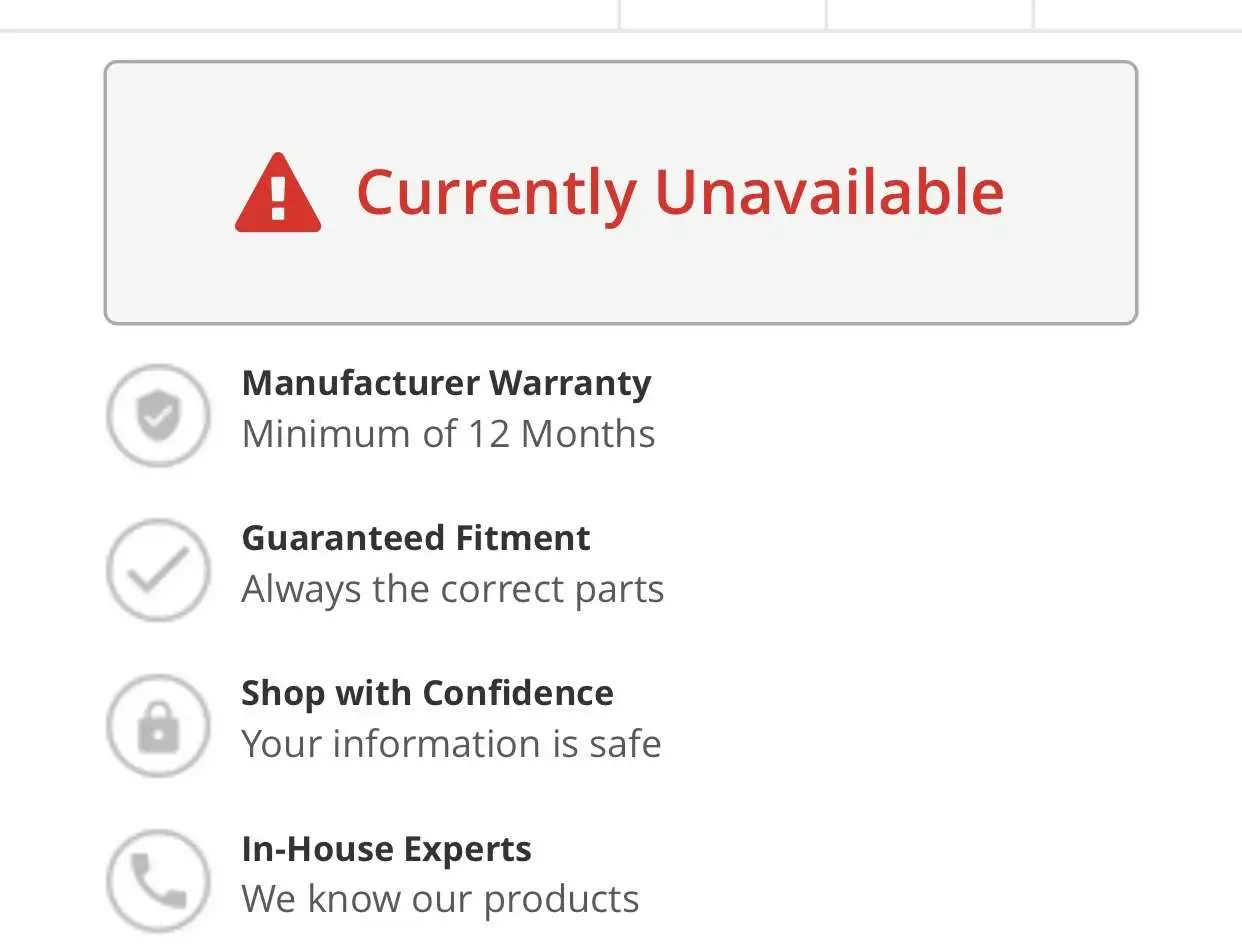Screen dimensions: 1242x951
Task: Click the word 'Unavailable' in red banner
Action: [829, 192]
